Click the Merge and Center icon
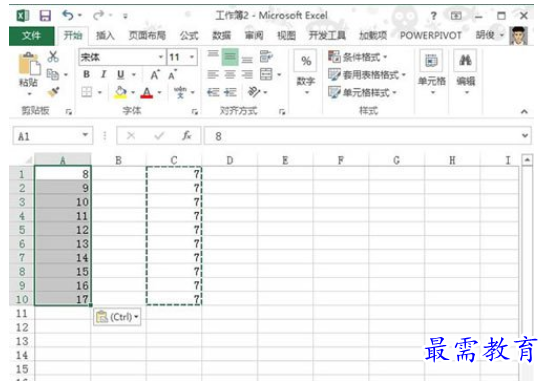The height and width of the screenshot is (381, 546). [266, 74]
